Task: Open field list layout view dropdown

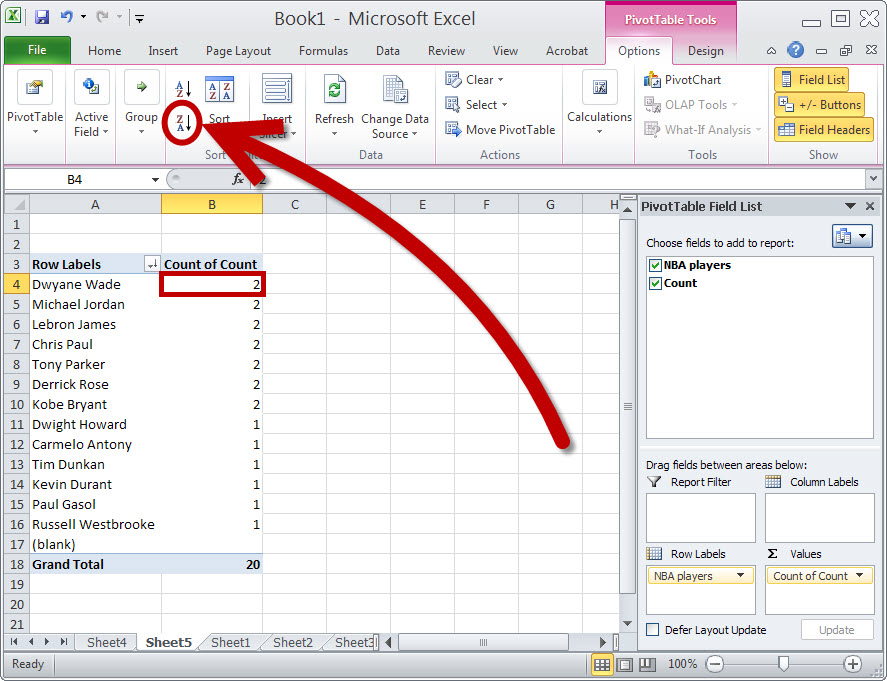Action: pos(852,236)
